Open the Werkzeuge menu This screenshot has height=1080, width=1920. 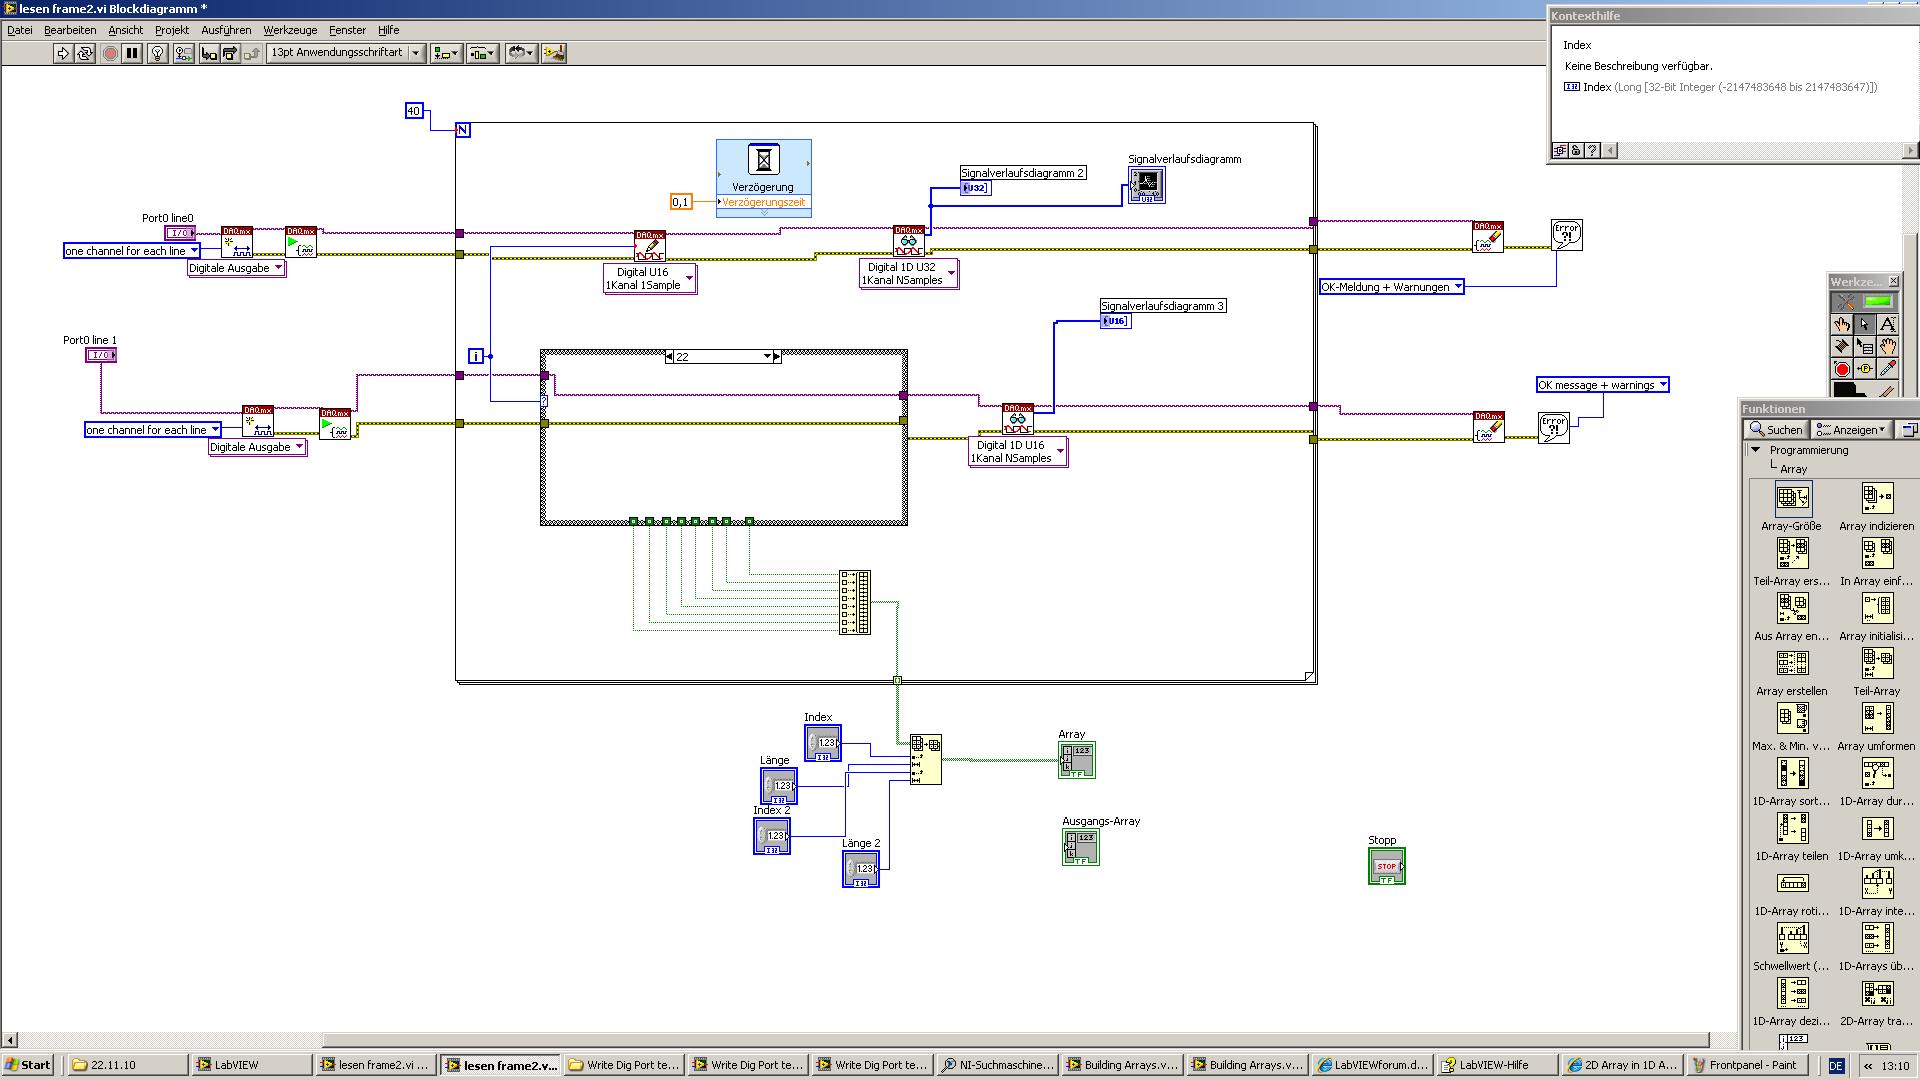pyautogui.click(x=290, y=30)
